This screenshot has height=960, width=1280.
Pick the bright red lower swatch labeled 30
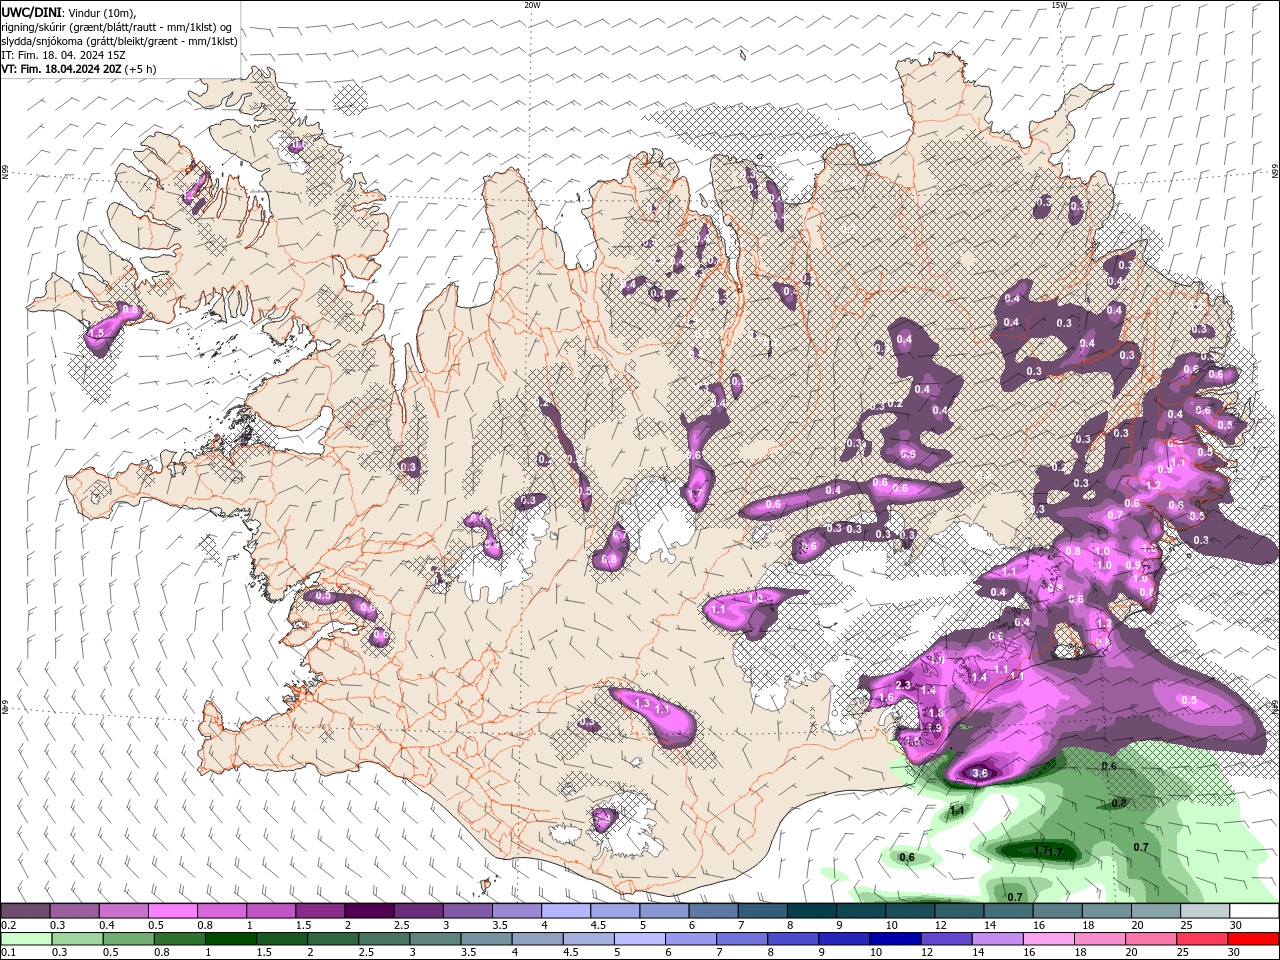tap(1254, 939)
